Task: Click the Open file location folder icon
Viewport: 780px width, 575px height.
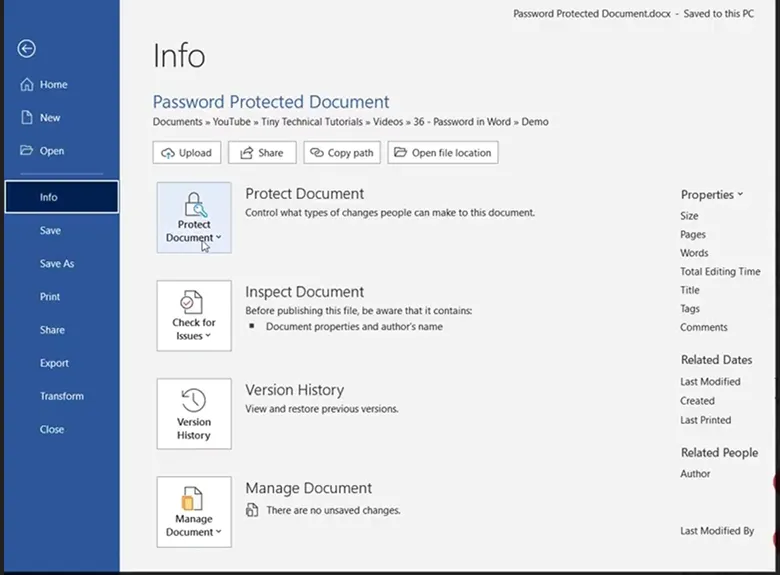Action: point(400,153)
